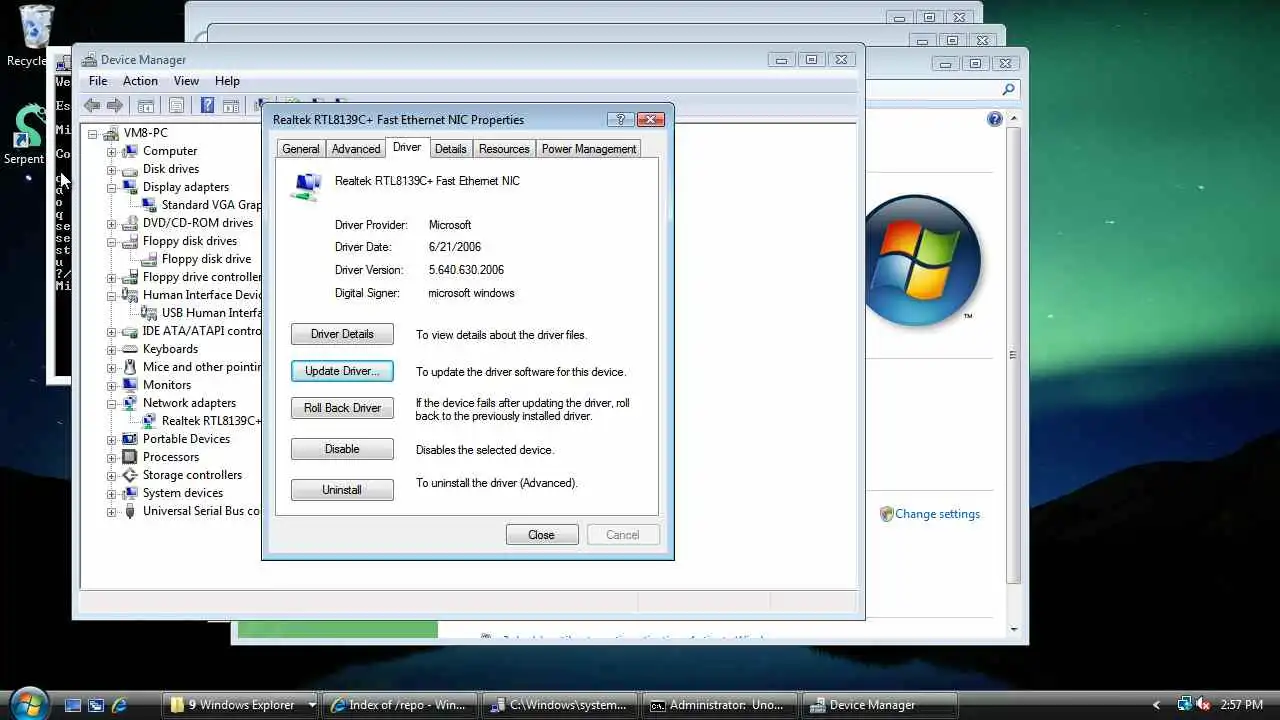Expand the Computer node
The width and height of the screenshot is (1280, 720).
(x=112, y=151)
